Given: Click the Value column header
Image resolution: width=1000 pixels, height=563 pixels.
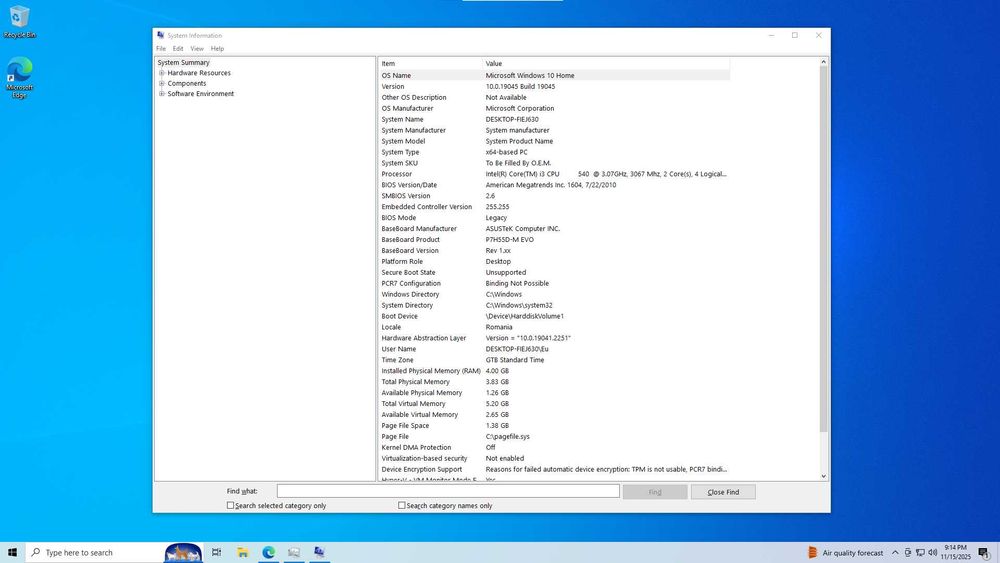Looking at the screenshot, I should click(x=606, y=63).
